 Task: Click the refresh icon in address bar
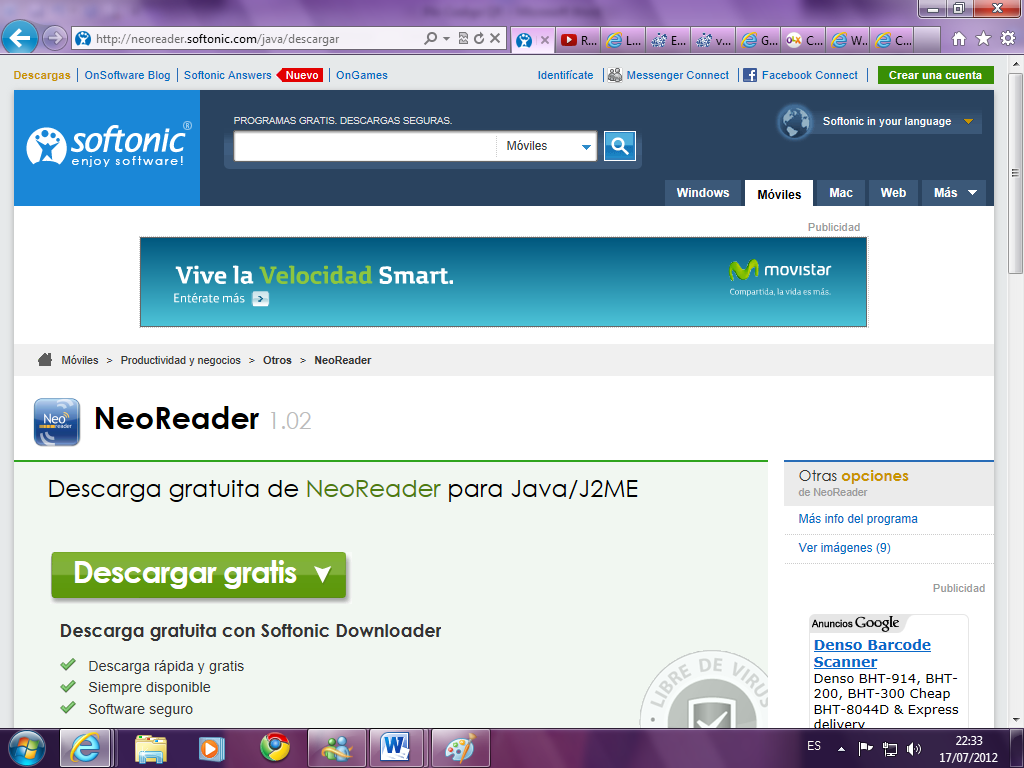click(x=479, y=39)
